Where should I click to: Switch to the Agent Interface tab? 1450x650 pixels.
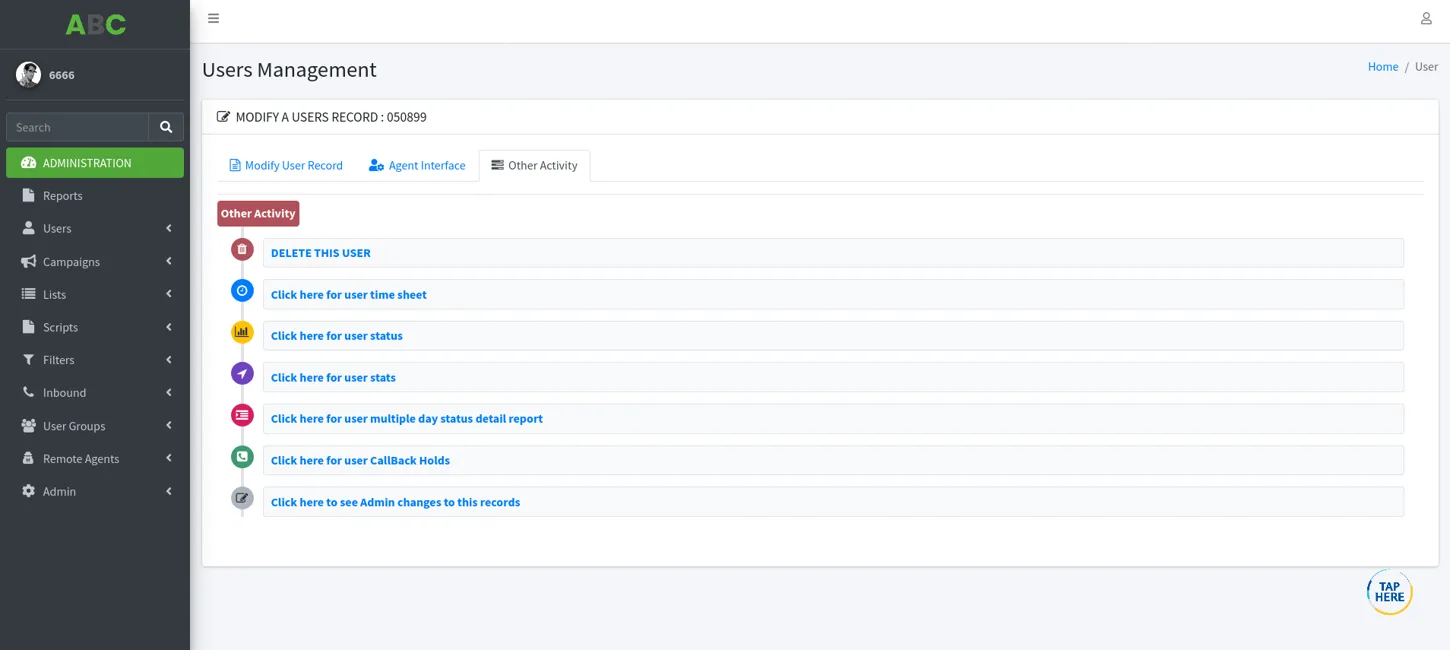(x=417, y=166)
